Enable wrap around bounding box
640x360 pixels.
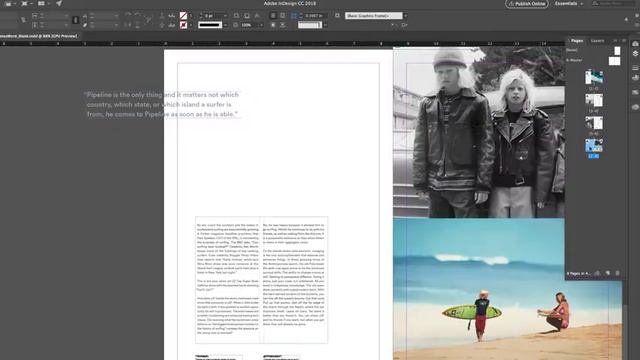(x=282, y=16)
